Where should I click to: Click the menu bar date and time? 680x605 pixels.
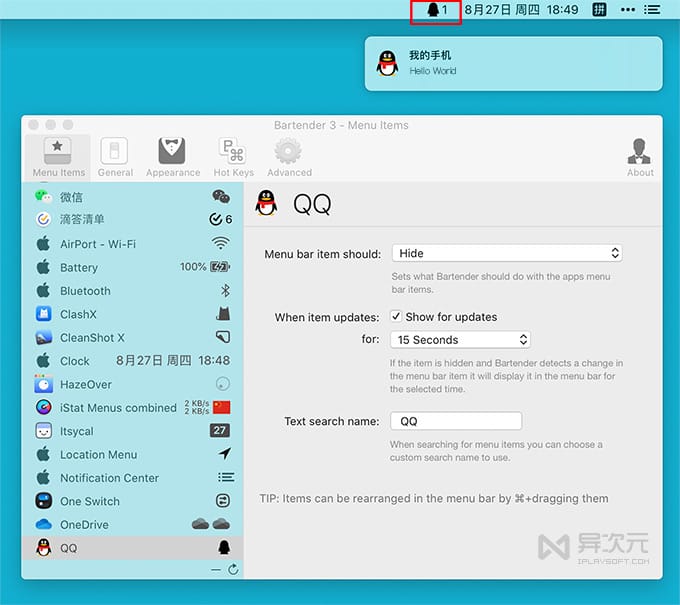pos(521,10)
